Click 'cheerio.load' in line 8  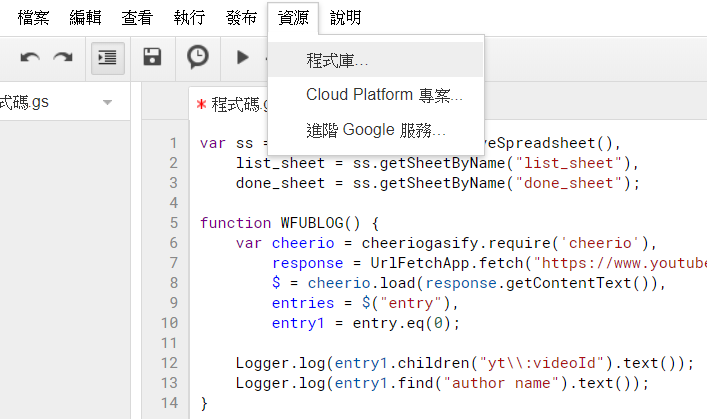tap(362, 283)
